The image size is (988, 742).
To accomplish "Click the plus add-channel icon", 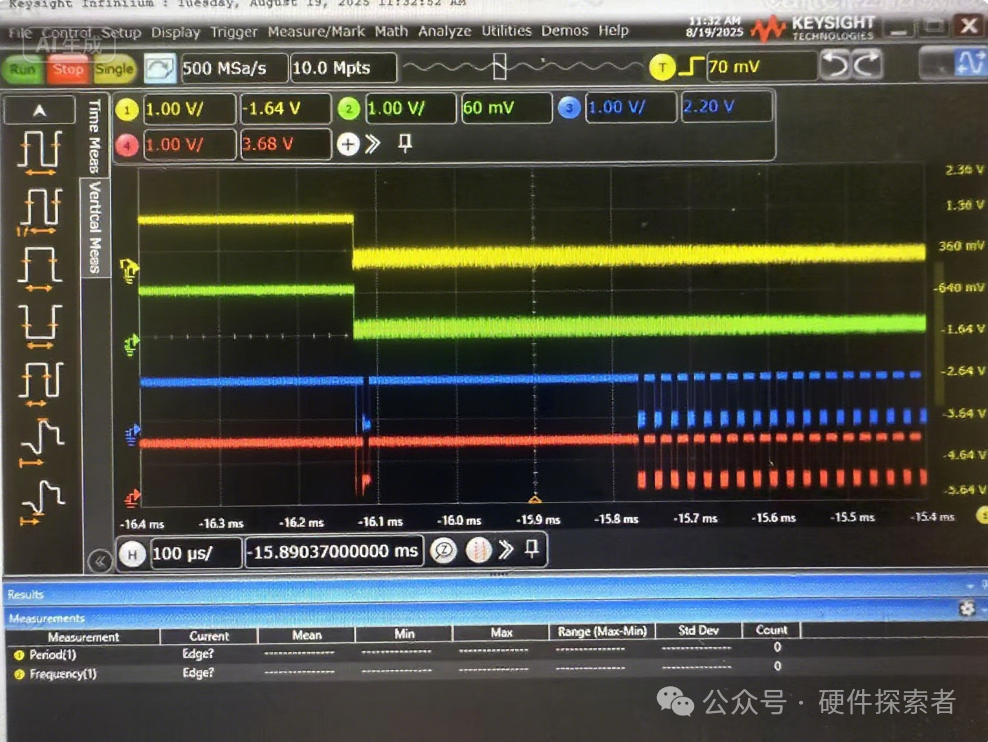I will coord(348,144).
